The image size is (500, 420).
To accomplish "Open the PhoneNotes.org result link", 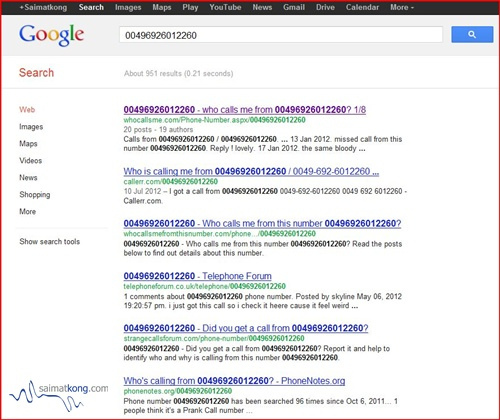I will [x=234, y=381].
